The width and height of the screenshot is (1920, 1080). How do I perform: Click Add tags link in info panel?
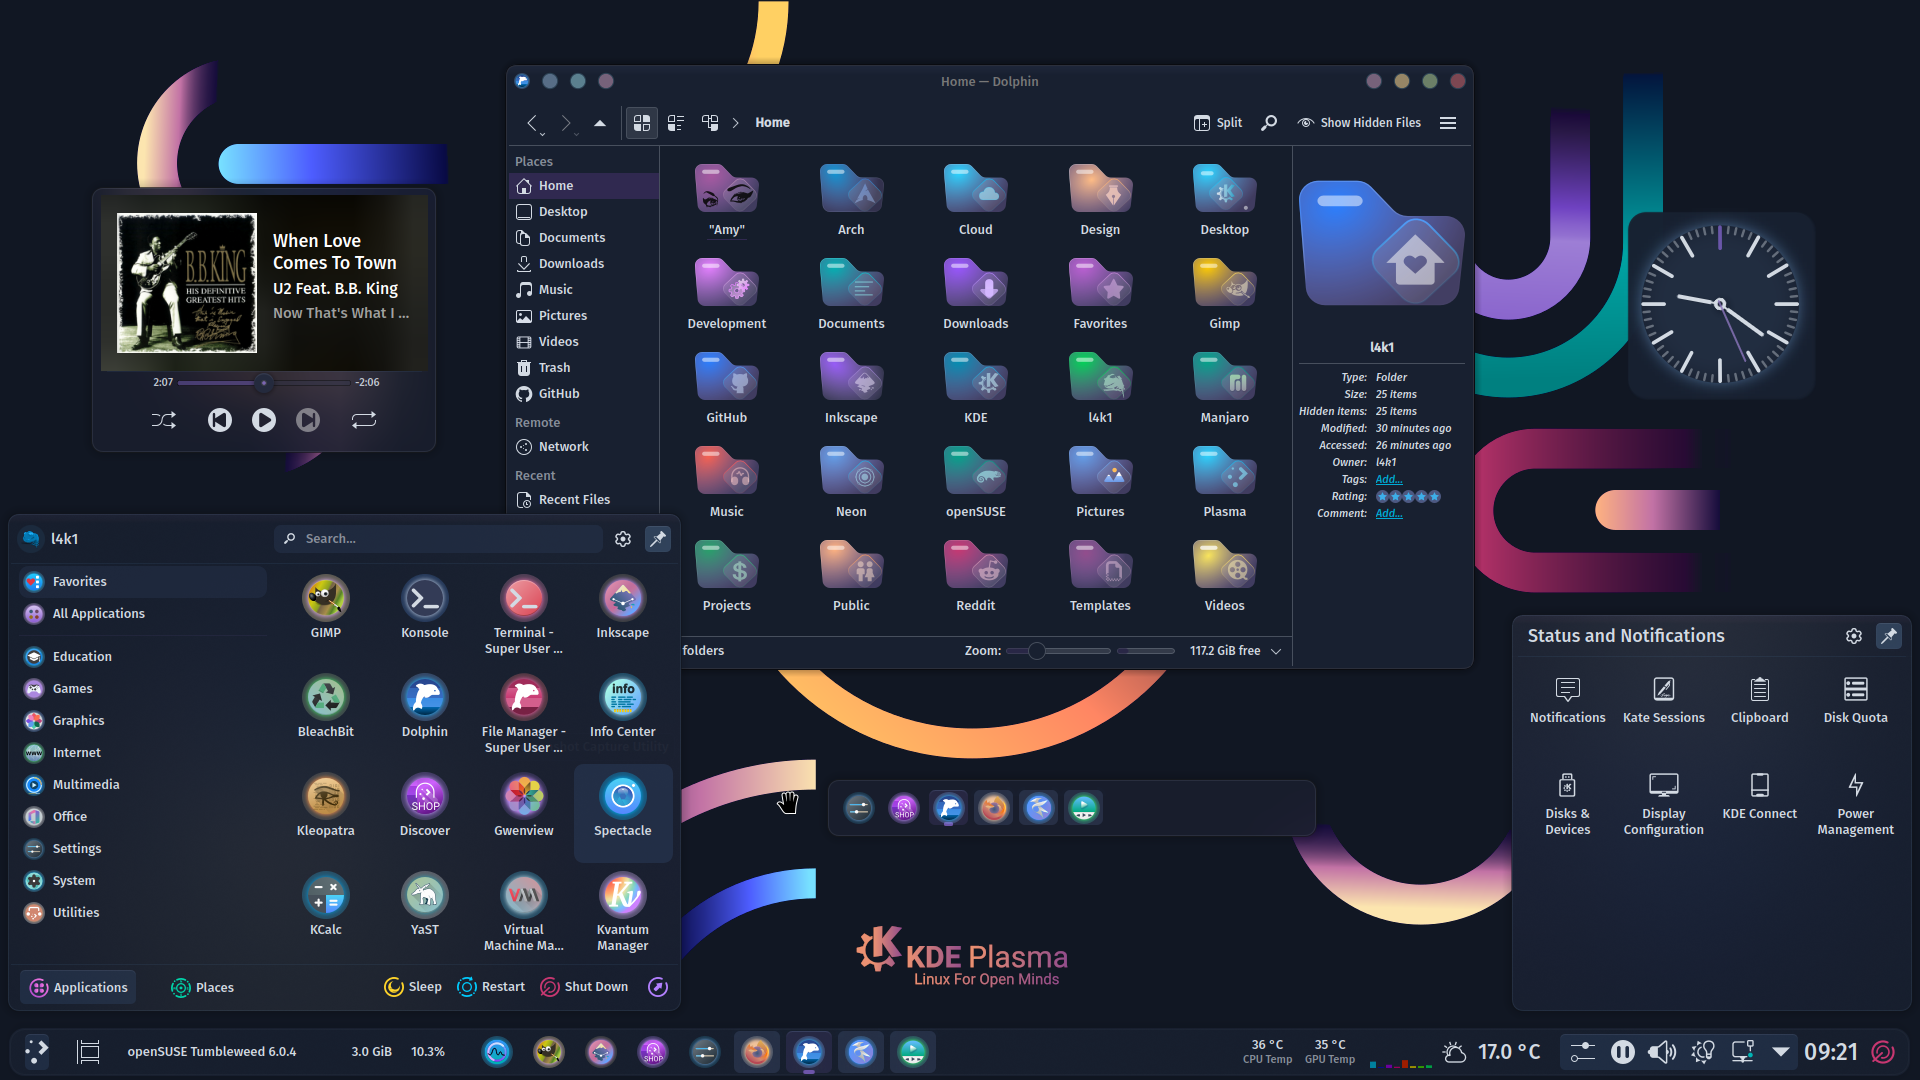point(1388,480)
